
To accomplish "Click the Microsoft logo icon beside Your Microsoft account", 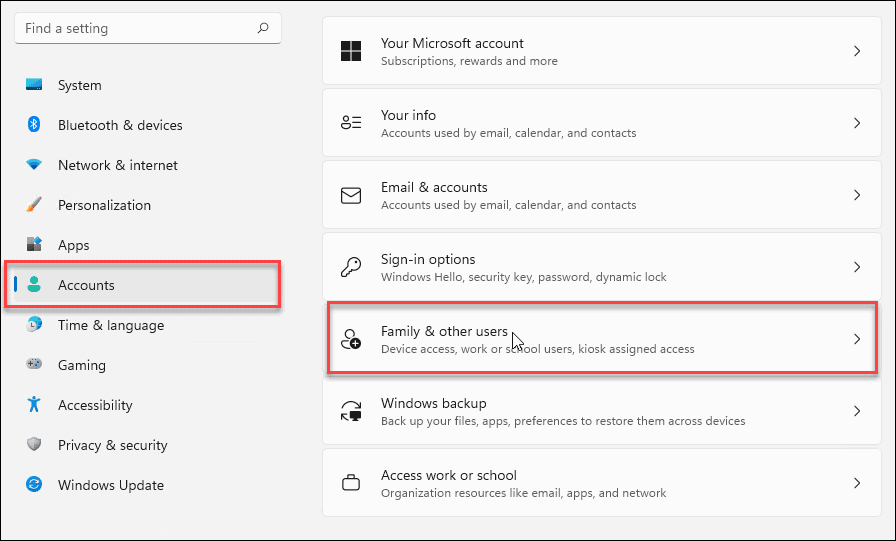I will [x=351, y=51].
